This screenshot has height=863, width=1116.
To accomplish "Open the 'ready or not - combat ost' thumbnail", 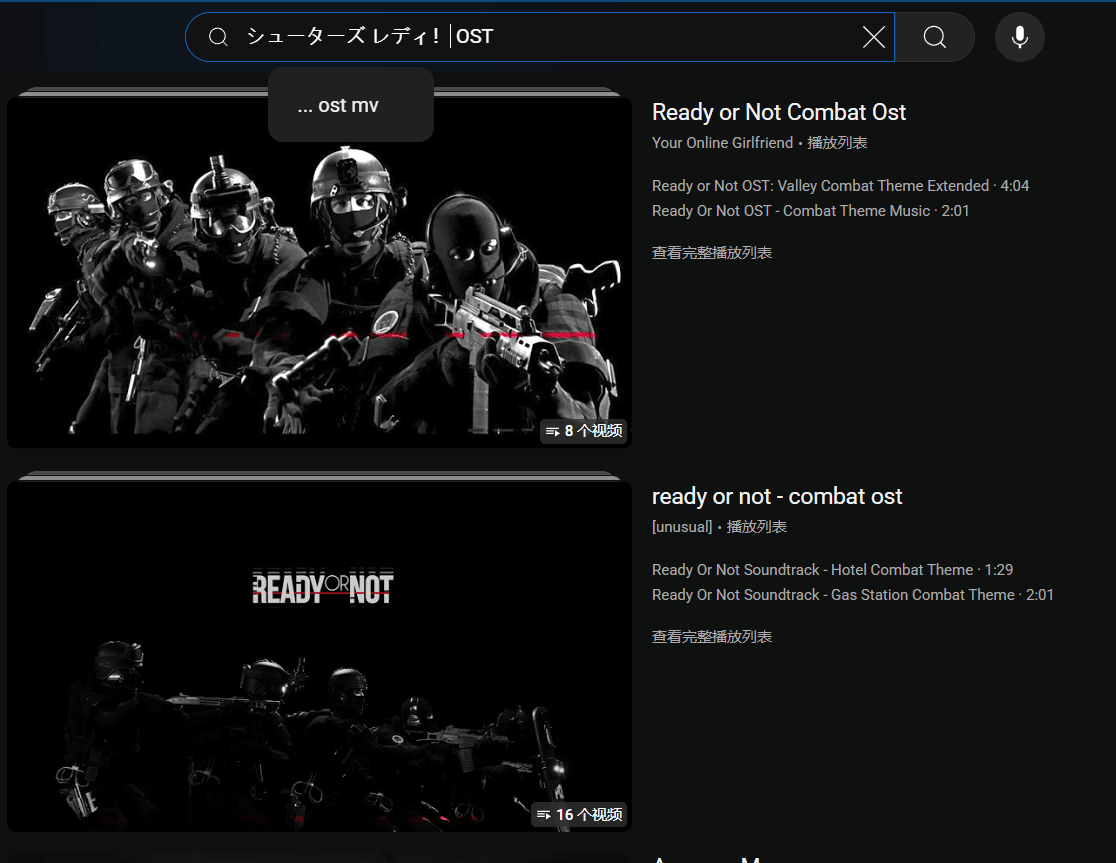I will tap(320, 656).
